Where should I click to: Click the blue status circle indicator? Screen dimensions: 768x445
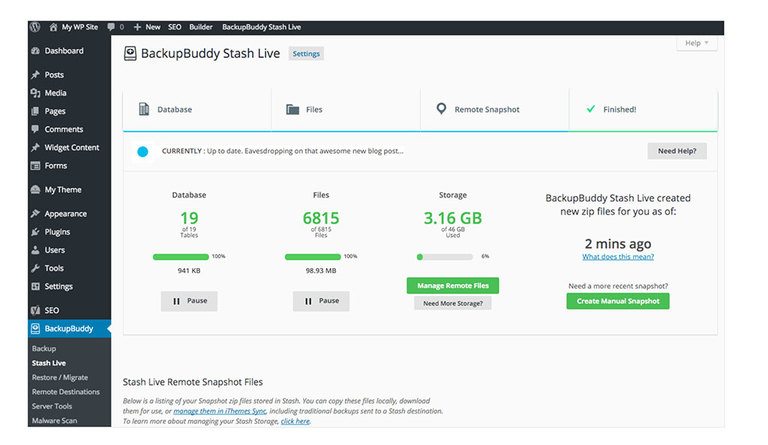coord(143,152)
